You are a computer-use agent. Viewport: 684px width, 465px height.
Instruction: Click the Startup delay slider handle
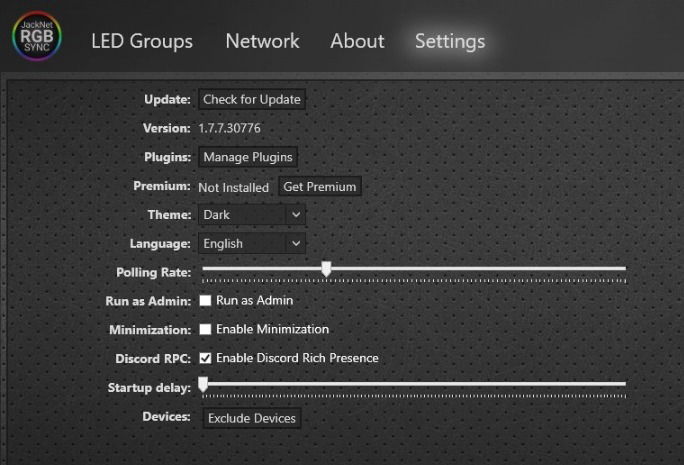click(203, 383)
